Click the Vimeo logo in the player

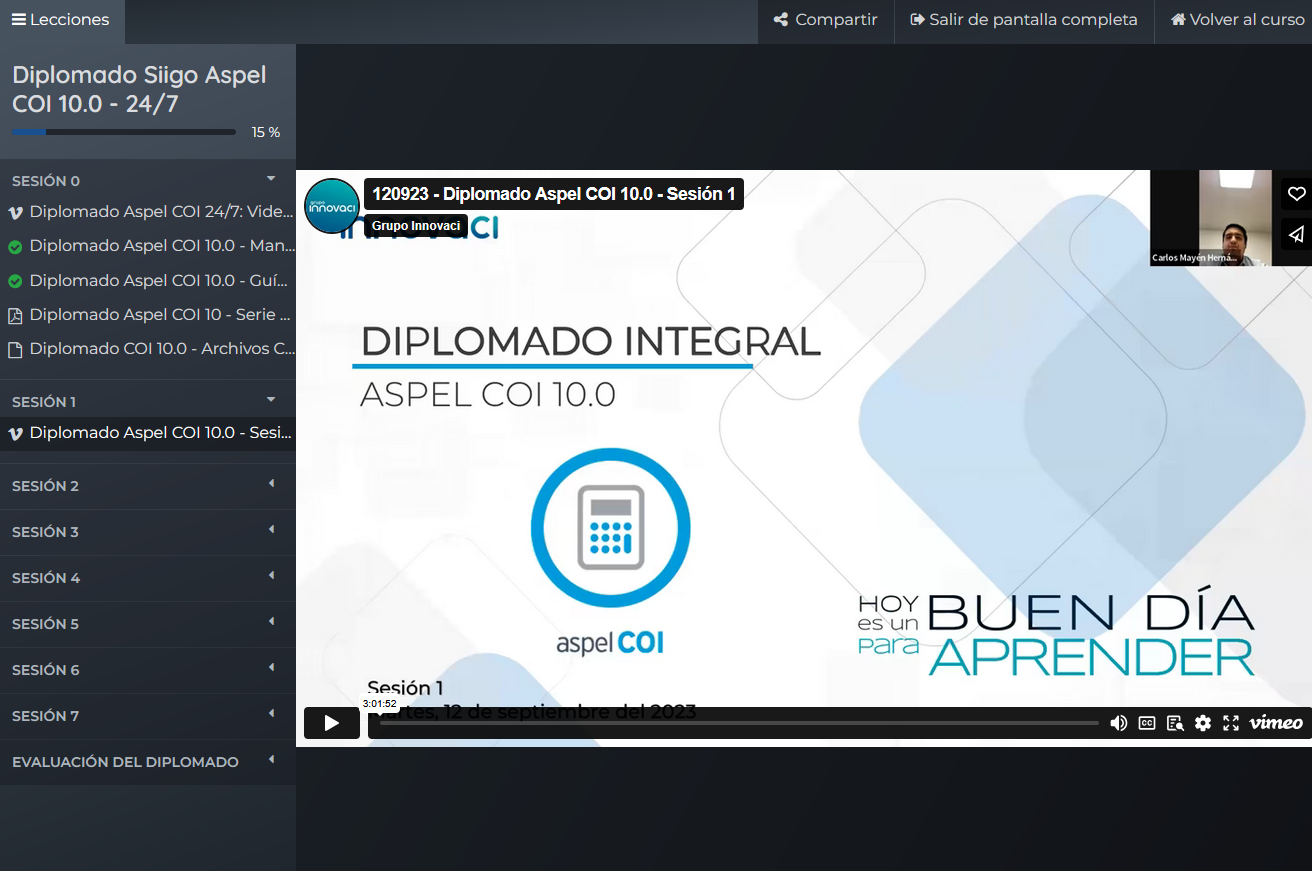tap(1276, 723)
